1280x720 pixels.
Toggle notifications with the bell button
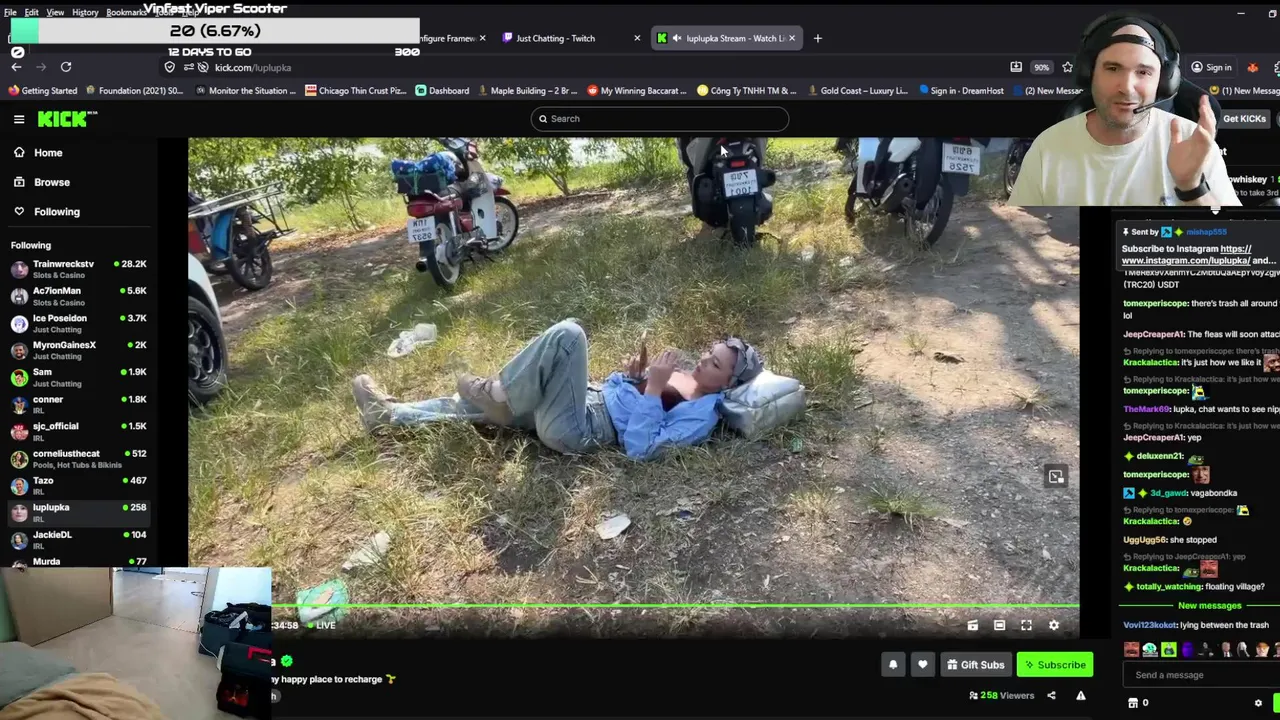click(893, 665)
